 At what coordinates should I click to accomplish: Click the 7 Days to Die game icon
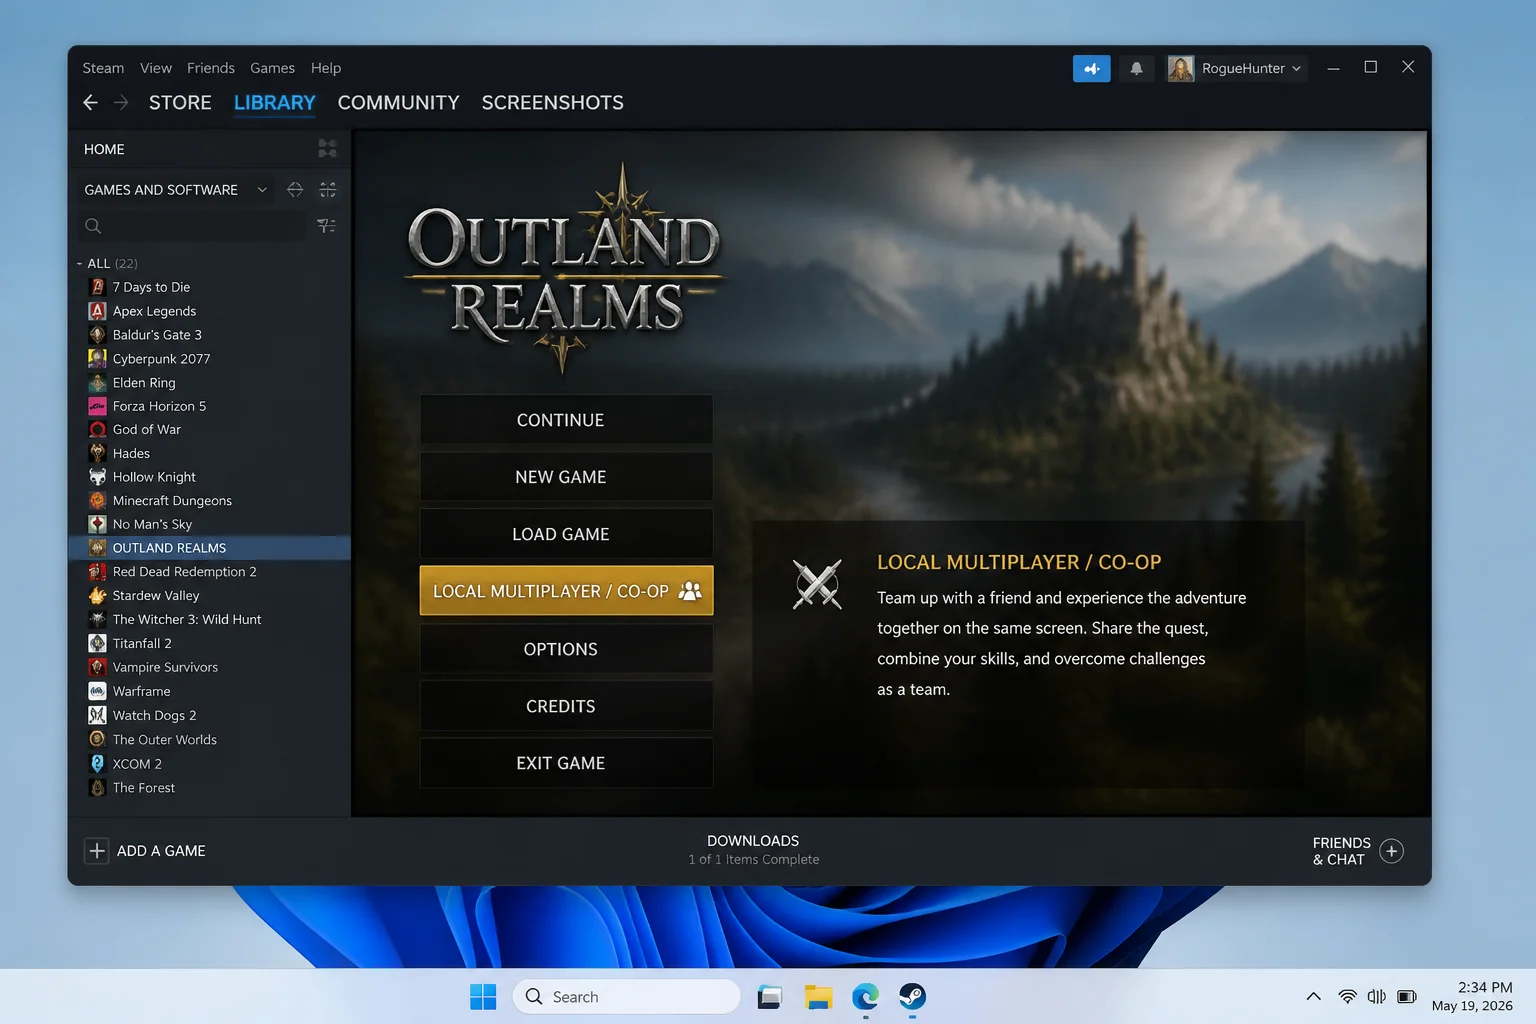tap(97, 287)
